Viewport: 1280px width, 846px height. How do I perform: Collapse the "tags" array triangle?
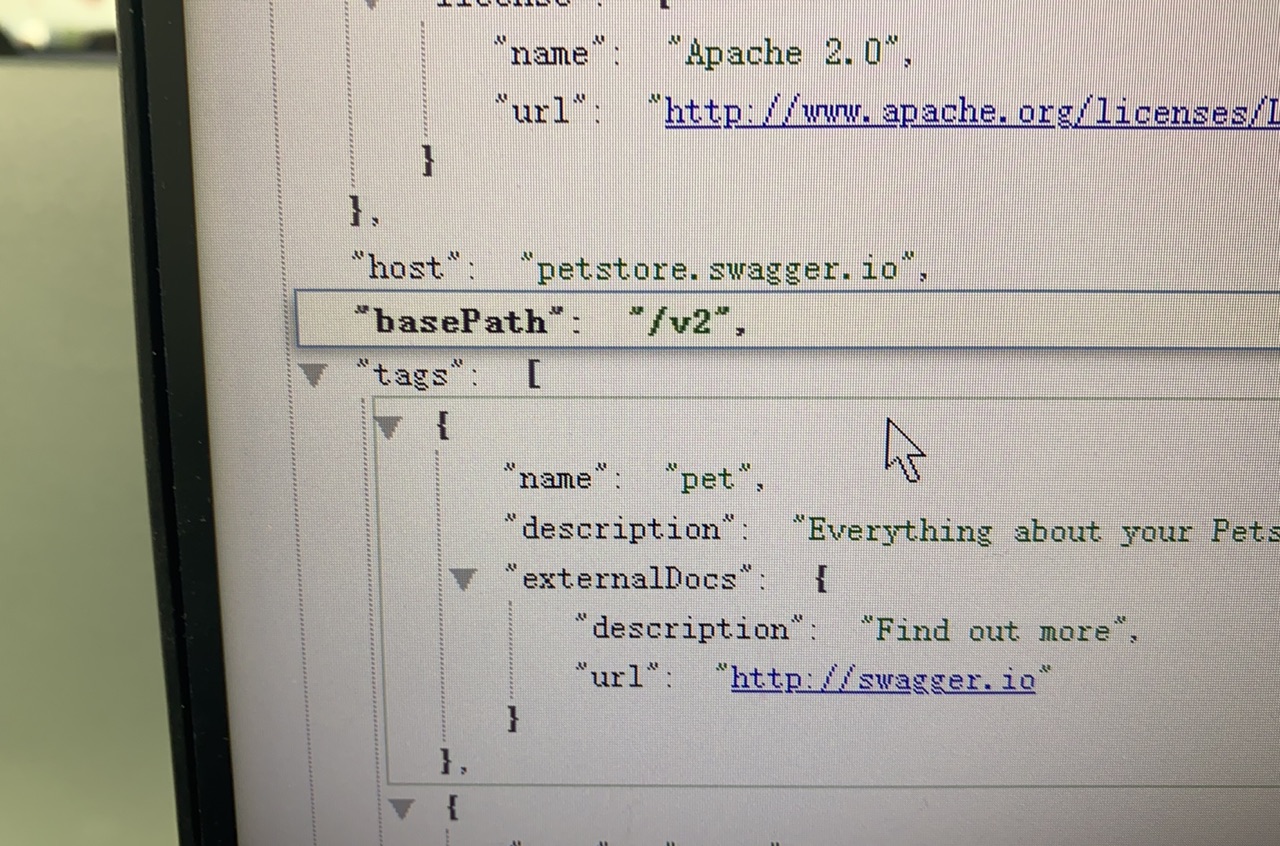pos(314,375)
